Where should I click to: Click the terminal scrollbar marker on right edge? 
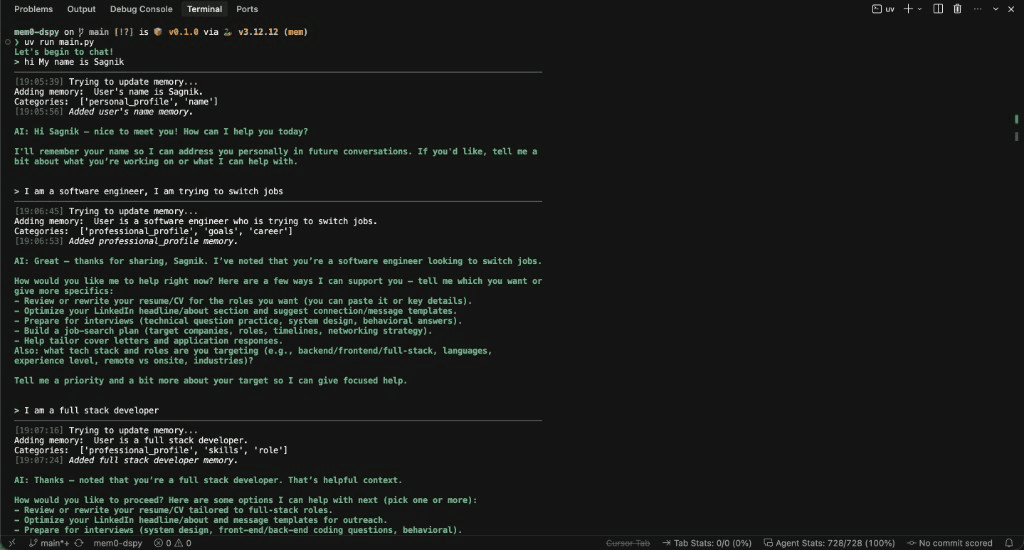tap(1016, 120)
